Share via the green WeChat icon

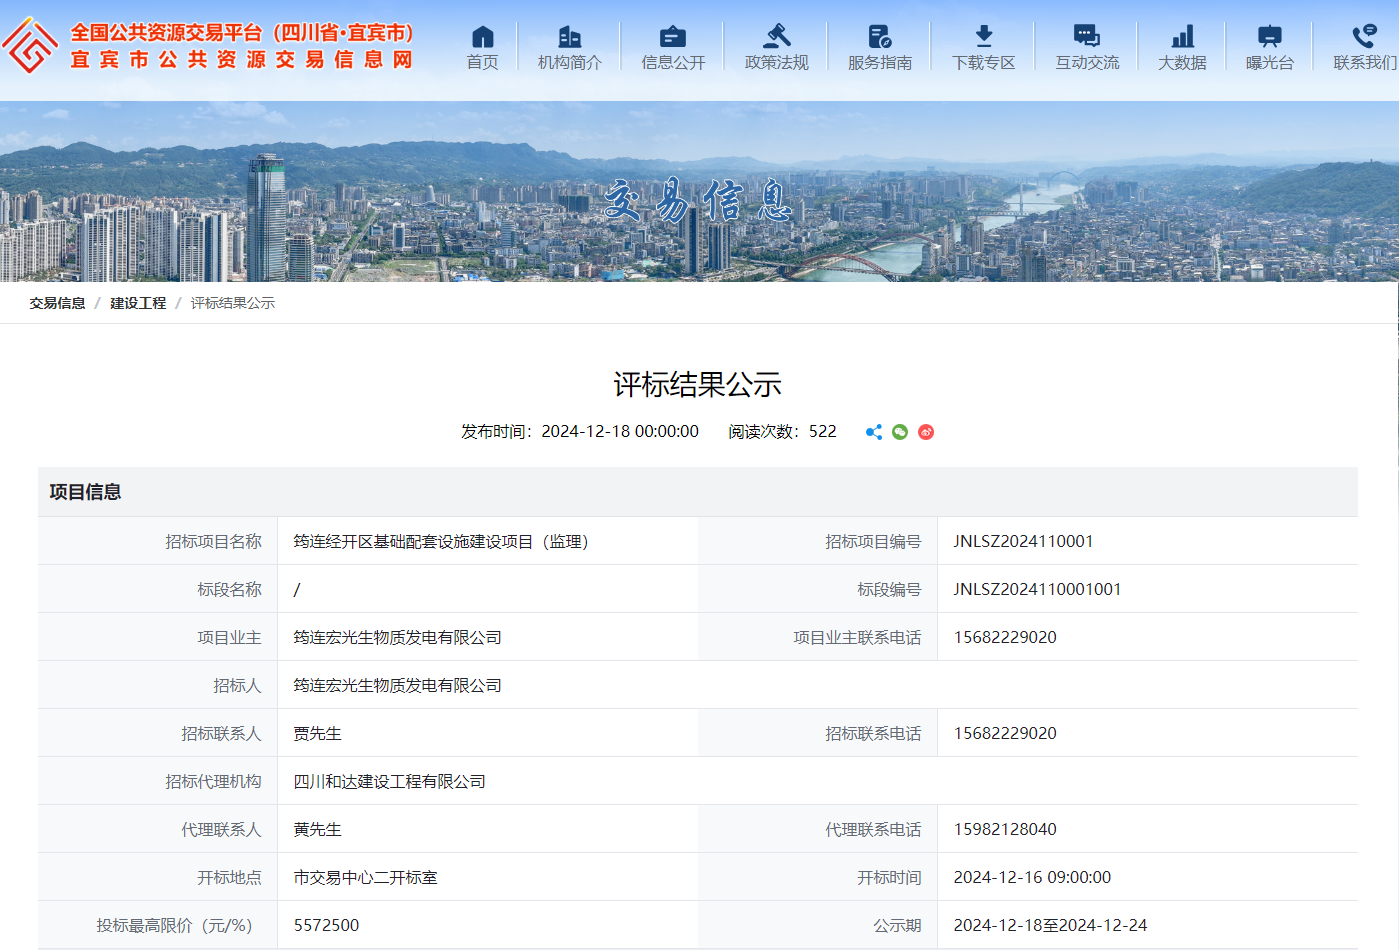click(900, 432)
